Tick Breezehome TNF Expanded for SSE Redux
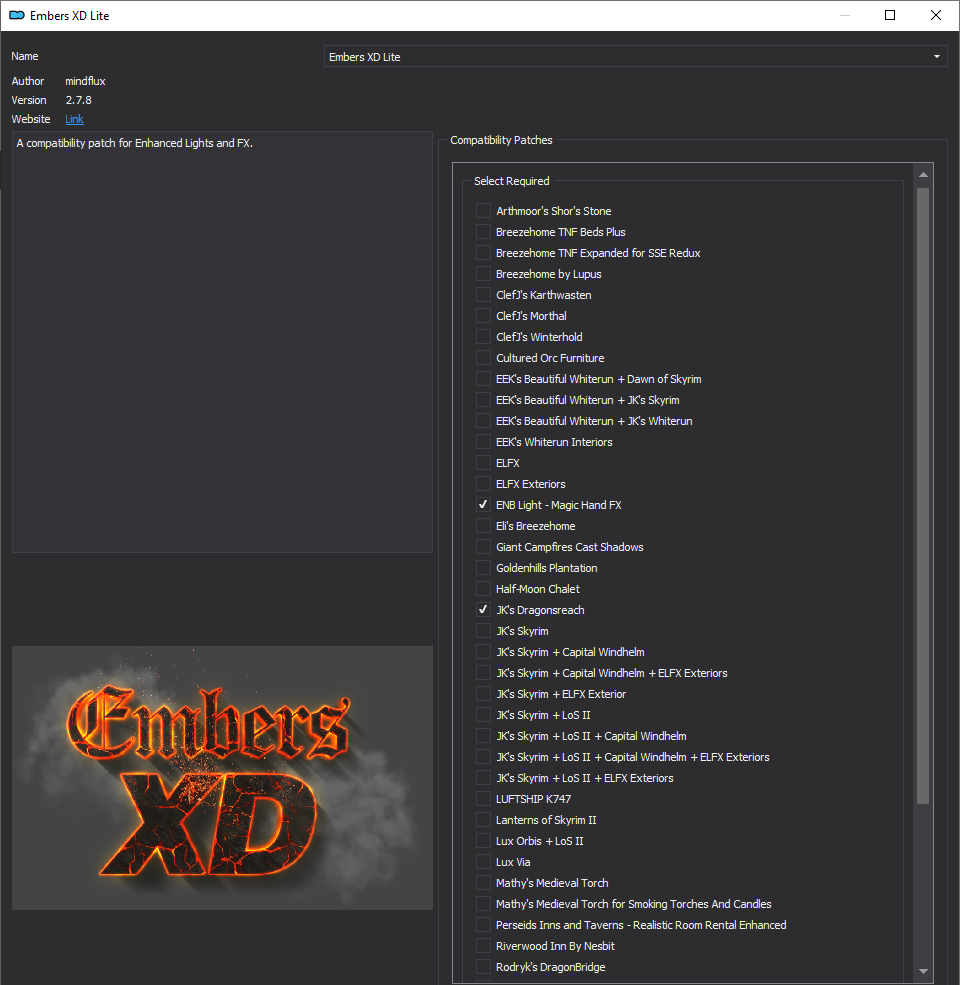The width and height of the screenshot is (960, 985). [x=483, y=253]
